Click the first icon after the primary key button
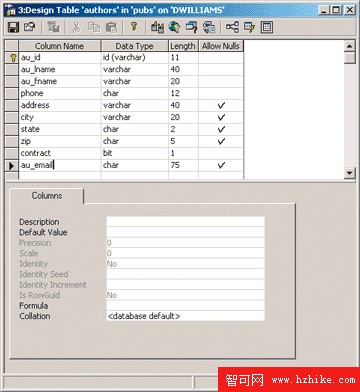 pyautogui.click(x=157, y=27)
